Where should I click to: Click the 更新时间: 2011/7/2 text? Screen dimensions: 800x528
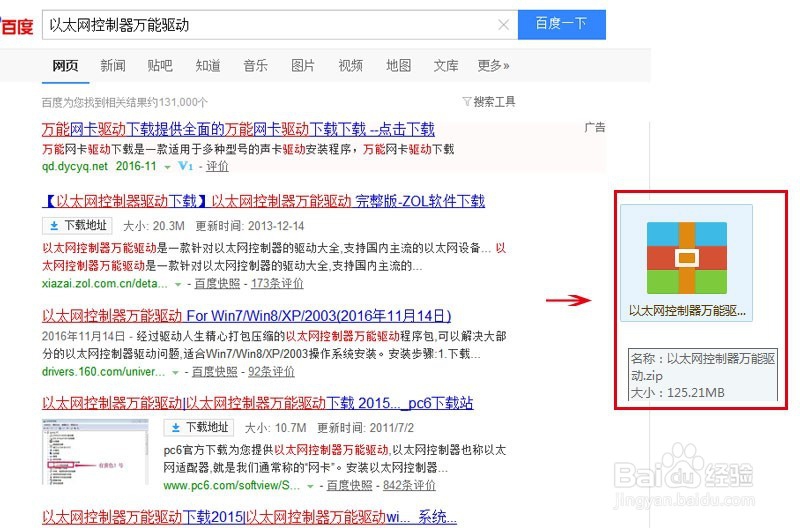click(365, 428)
